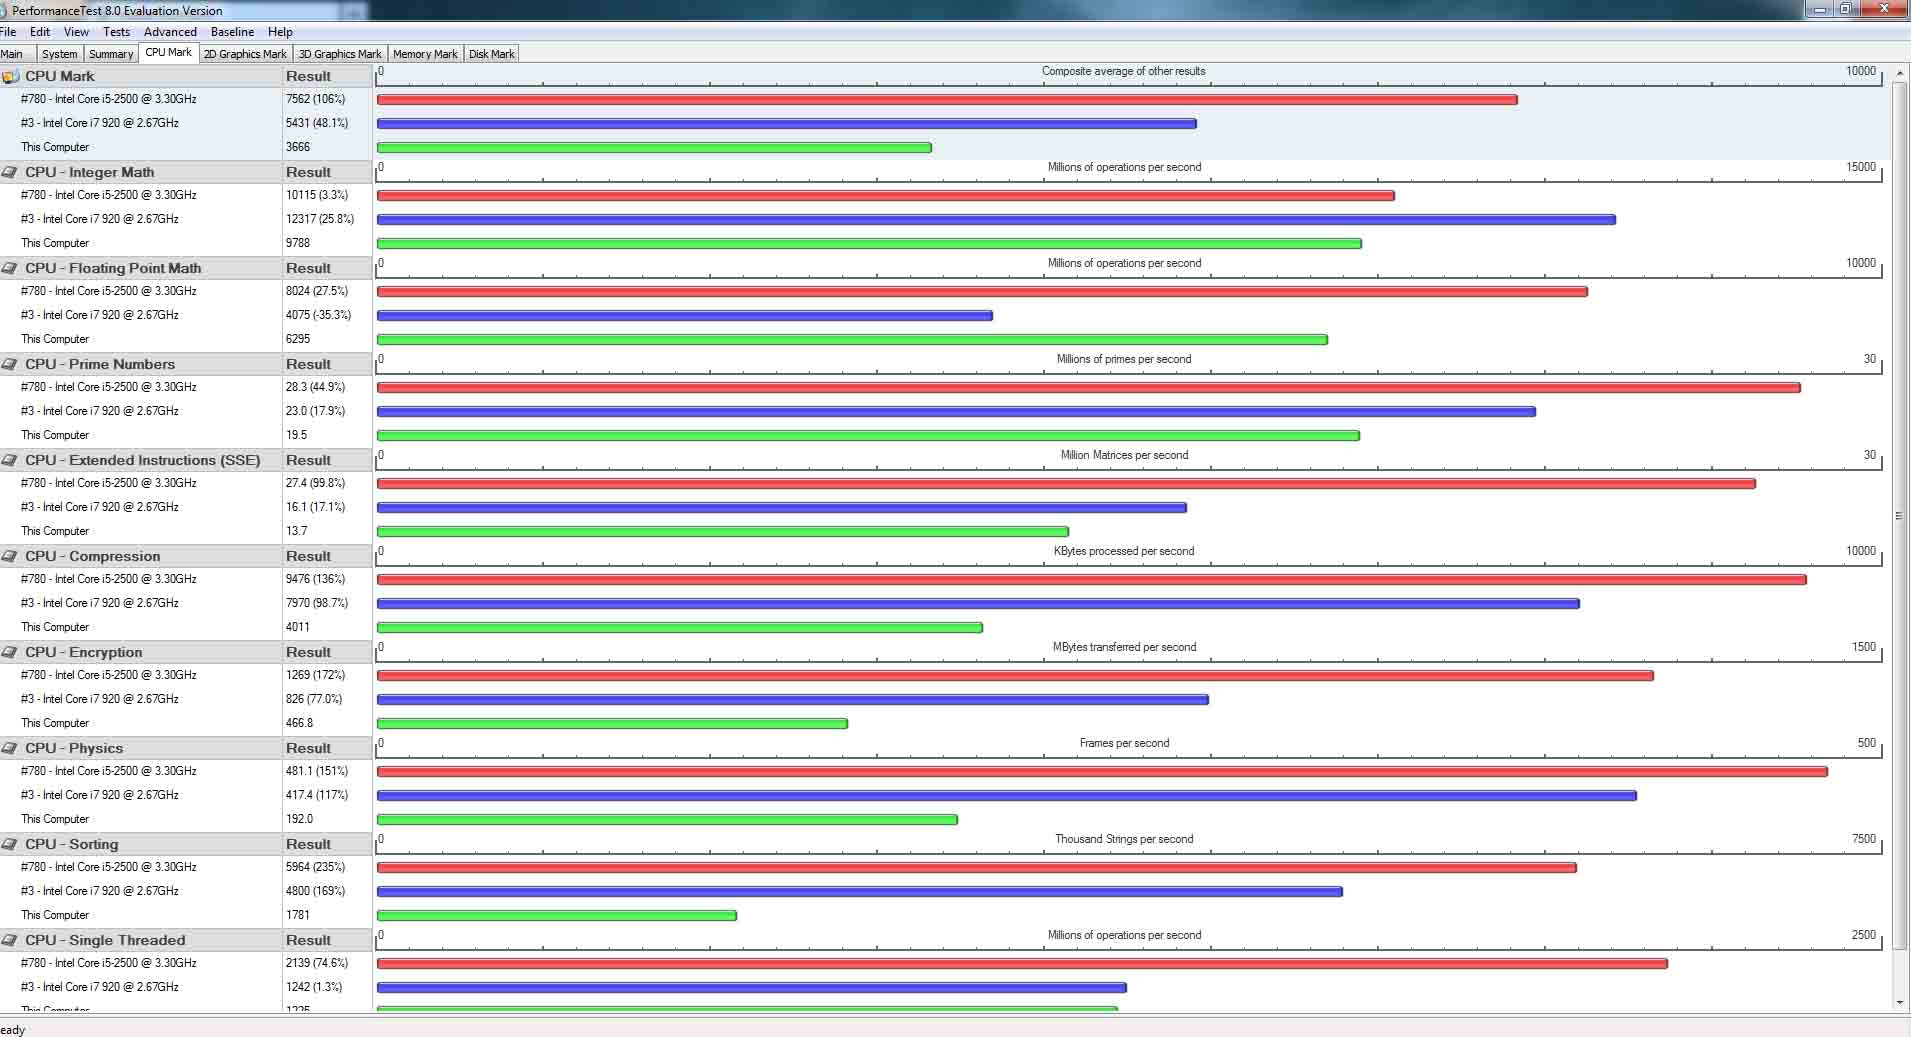1911x1037 pixels.
Task: Click the CPU - Single Threaded icon
Action: [x=11, y=940]
